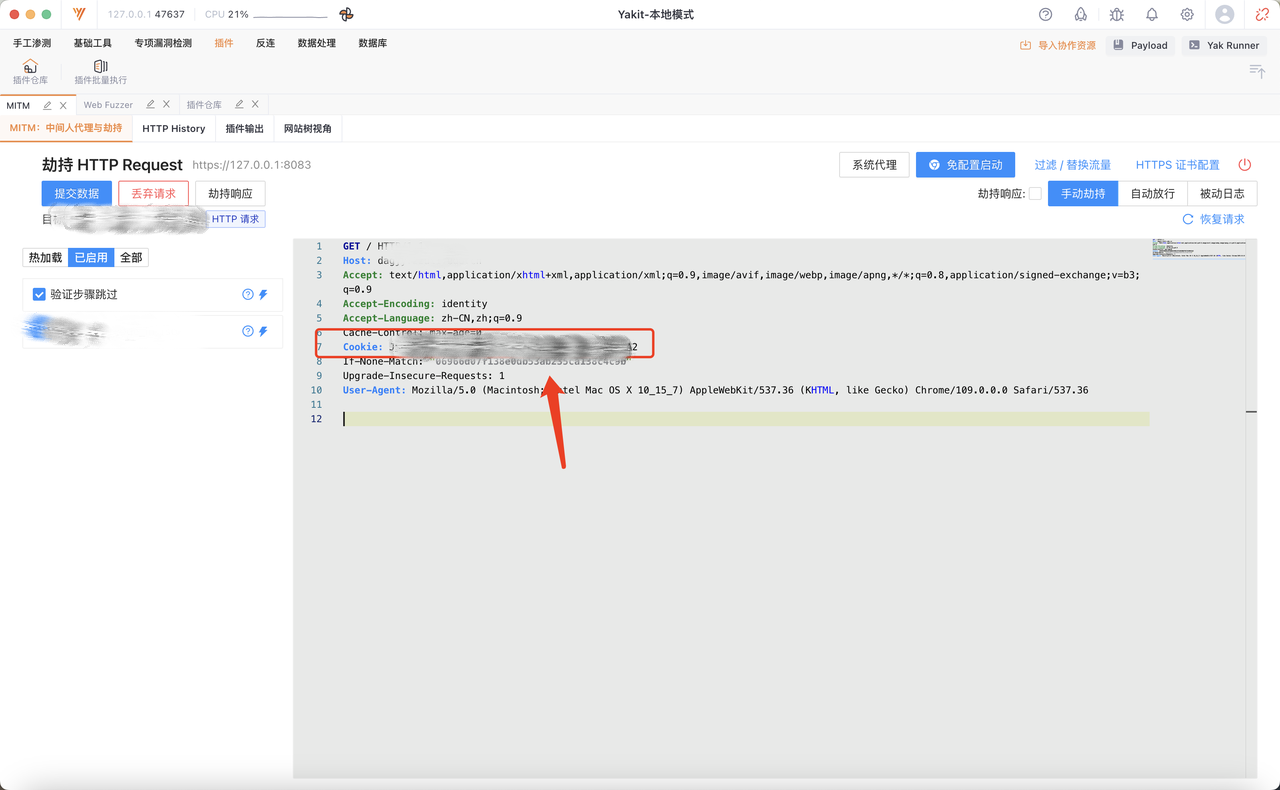Image resolution: width=1280 pixels, height=790 pixels.
Task: Open the 插件仓库 plugin store icon
Action: [30, 67]
